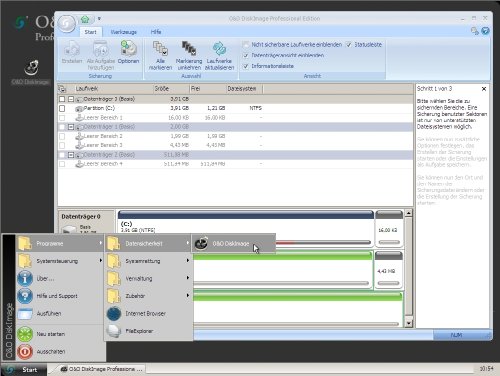Viewport: 500px width, 376px height.
Task: Check the Datenträger 1 (Basis) checkbox
Action: pos(62,127)
